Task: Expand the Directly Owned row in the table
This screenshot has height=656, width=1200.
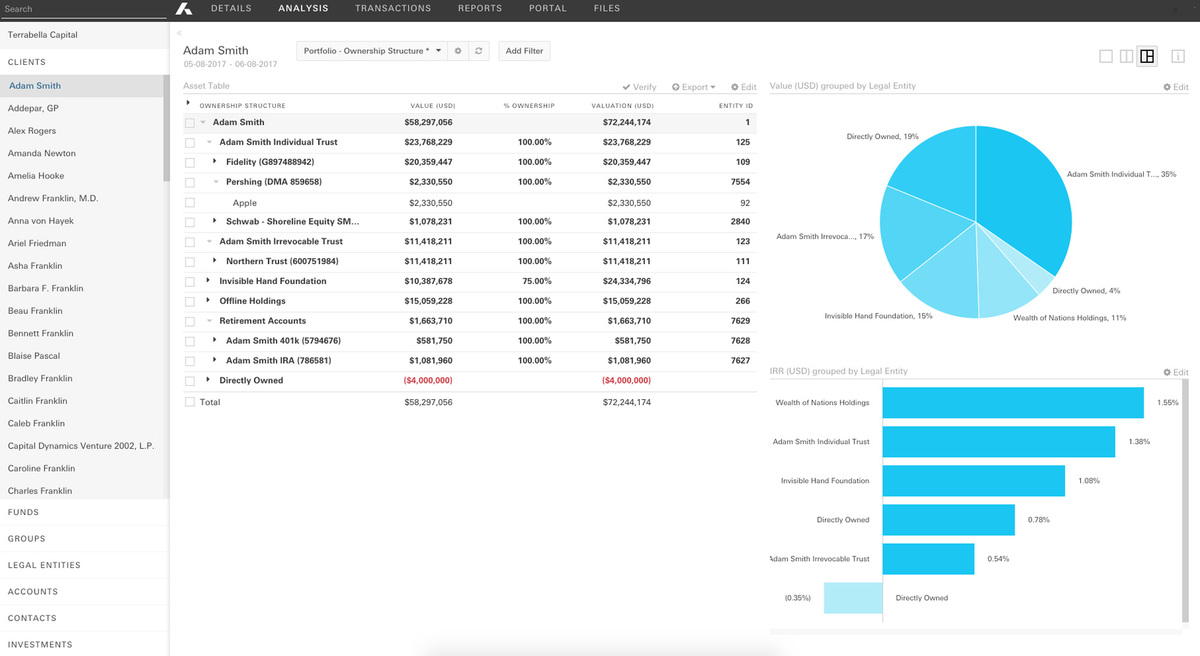Action: coord(208,380)
